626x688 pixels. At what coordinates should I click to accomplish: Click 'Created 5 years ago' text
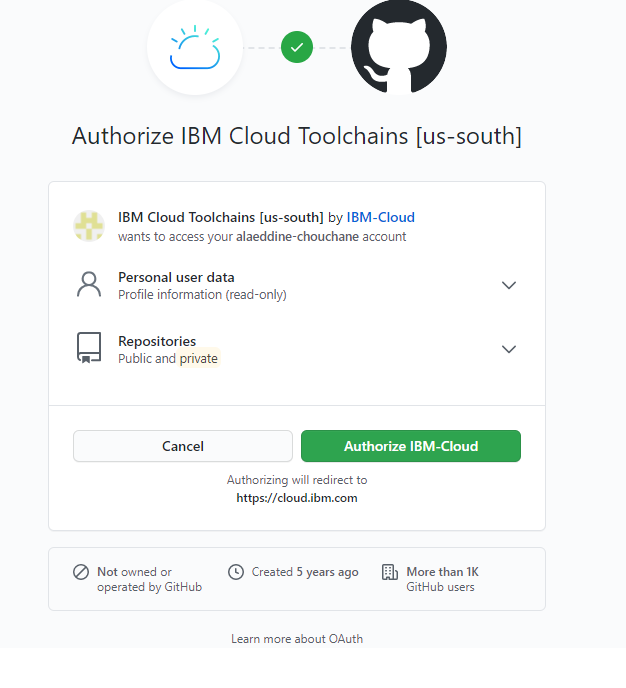point(305,572)
